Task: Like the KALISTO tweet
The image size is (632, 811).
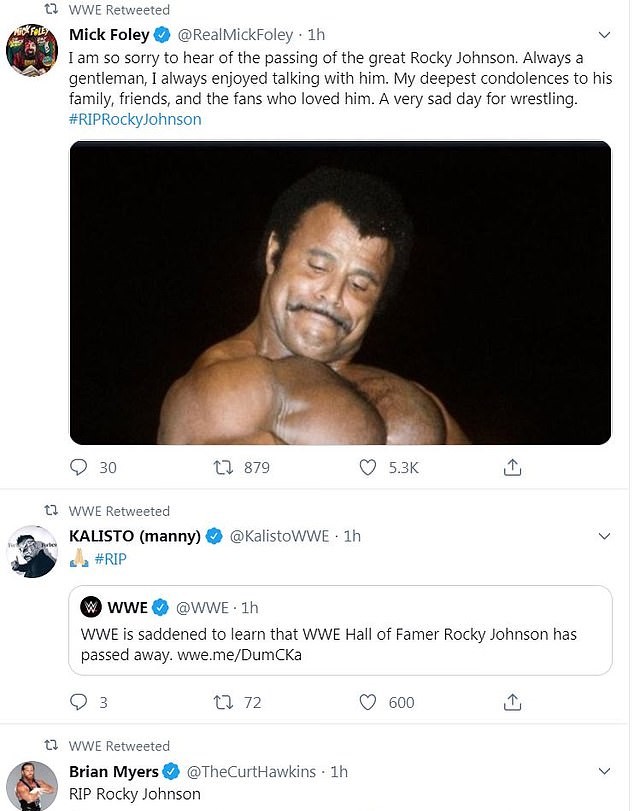Action: click(x=368, y=702)
